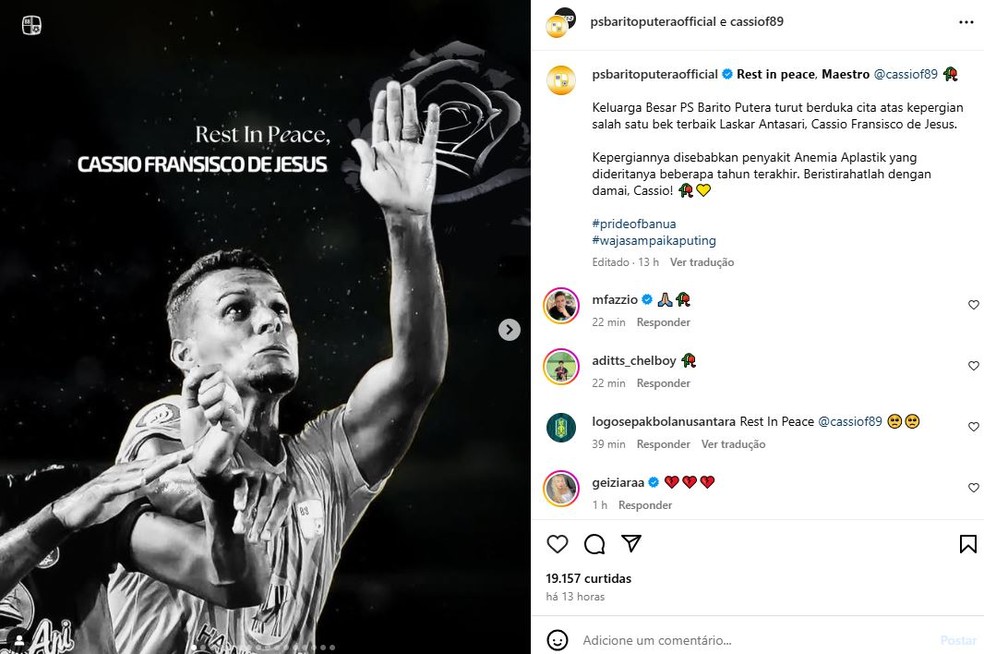This screenshot has height=654, width=984.
Task: Toggle like on mfazzio's comment
Action: [x=973, y=305]
